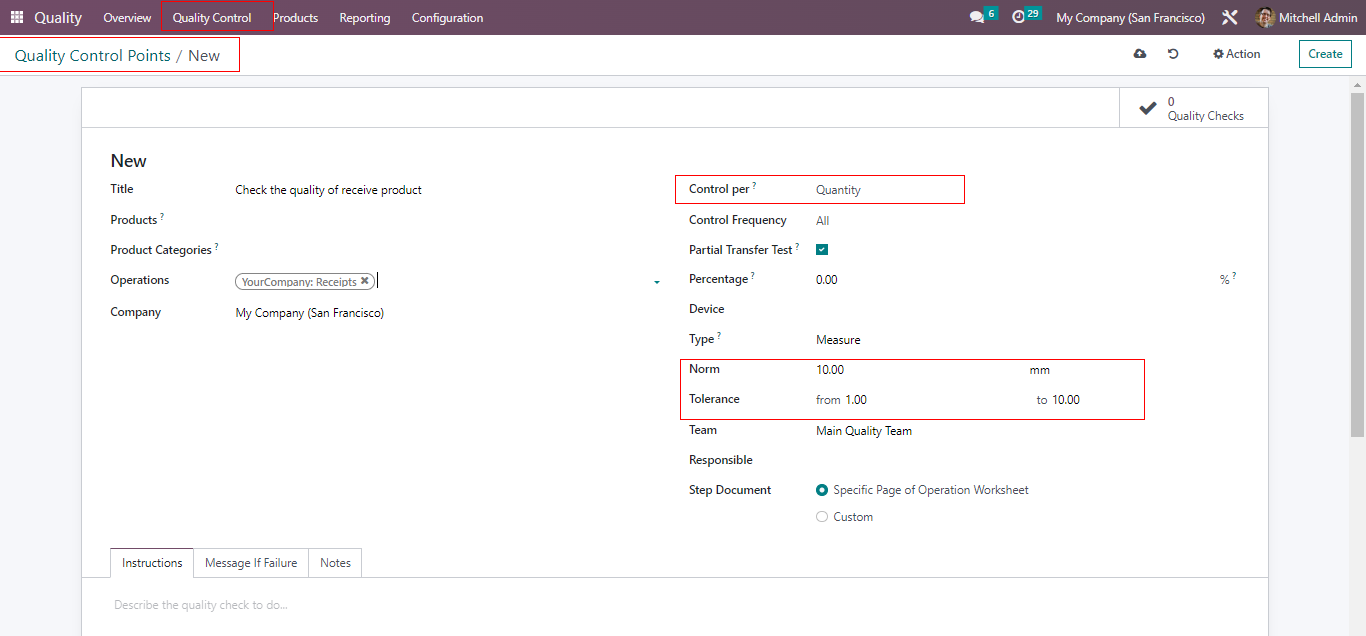Screen dimensions: 1366x636
Task: Click the Norm value field
Action: coord(900,370)
